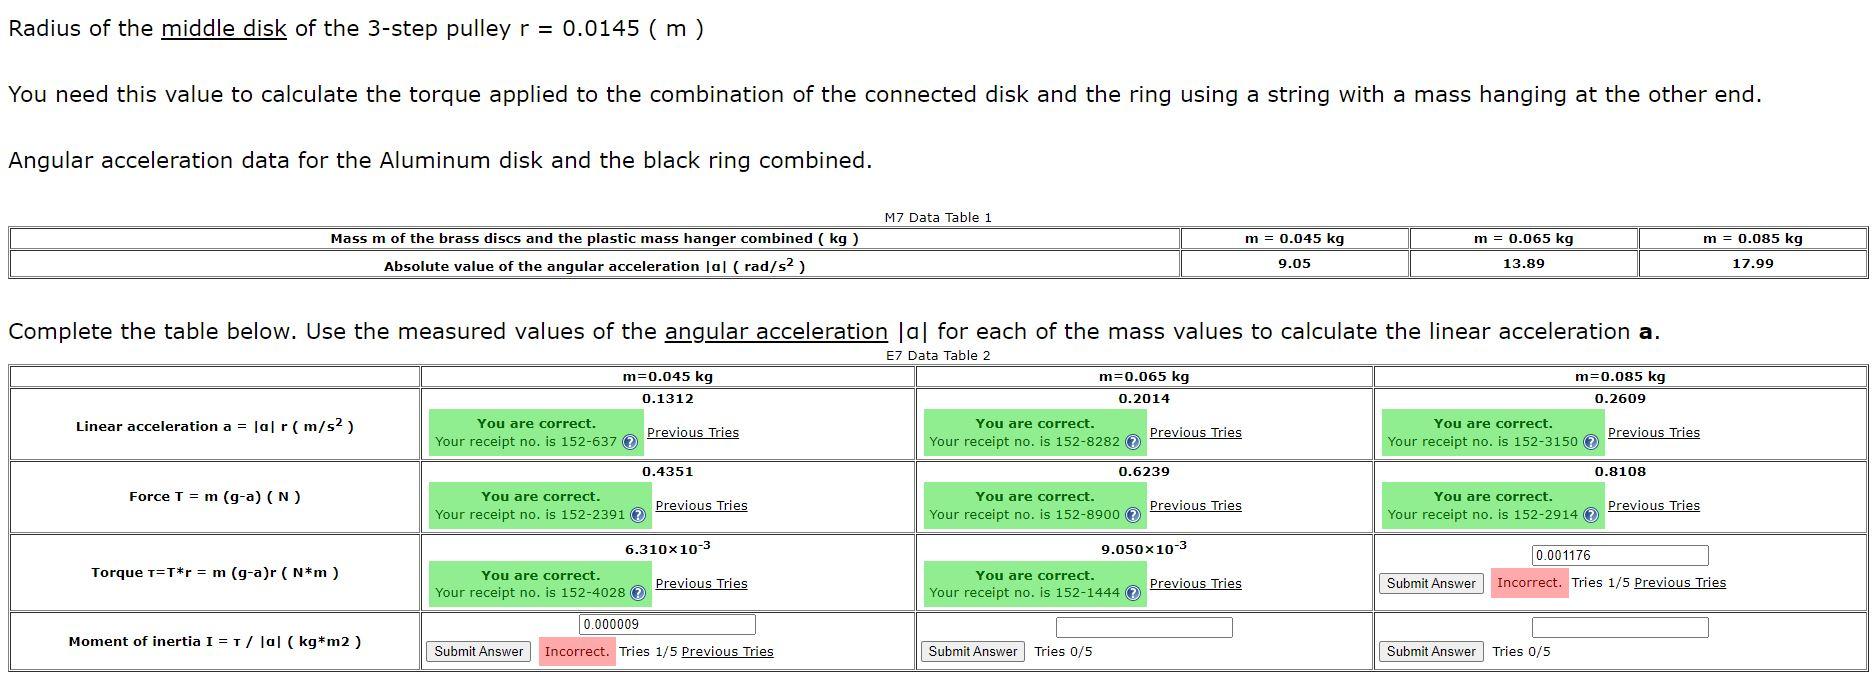Click 'm = 0.045 kg' header in Table 1
1876x681 pixels.
[1294, 239]
